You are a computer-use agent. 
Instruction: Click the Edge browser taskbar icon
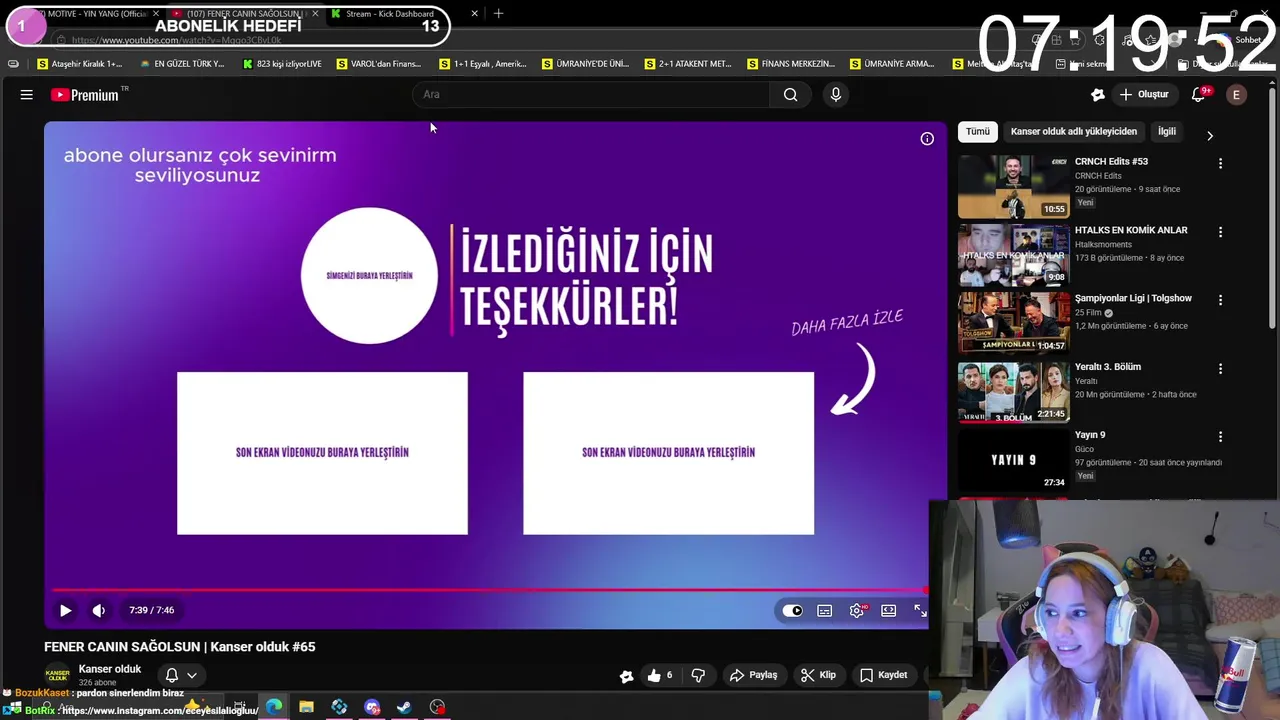pos(274,707)
